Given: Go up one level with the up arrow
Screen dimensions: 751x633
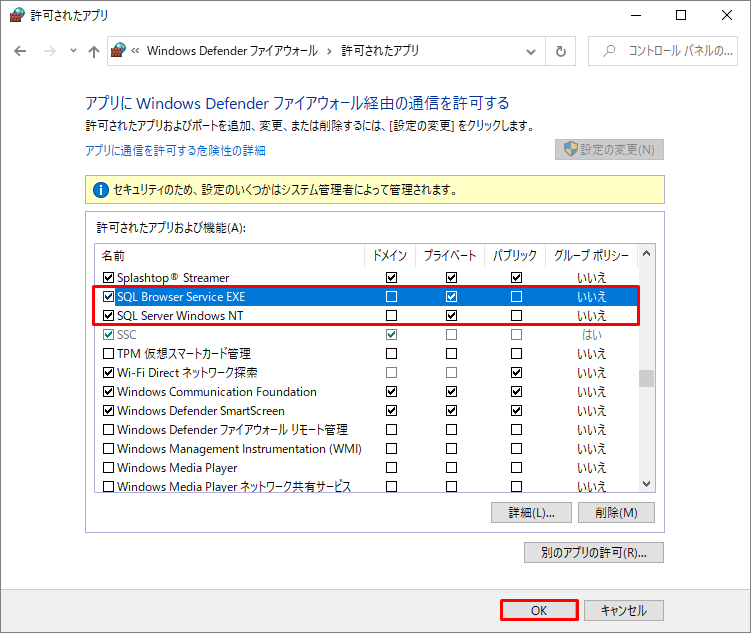Looking at the screenshot, I should pos(94,51).
